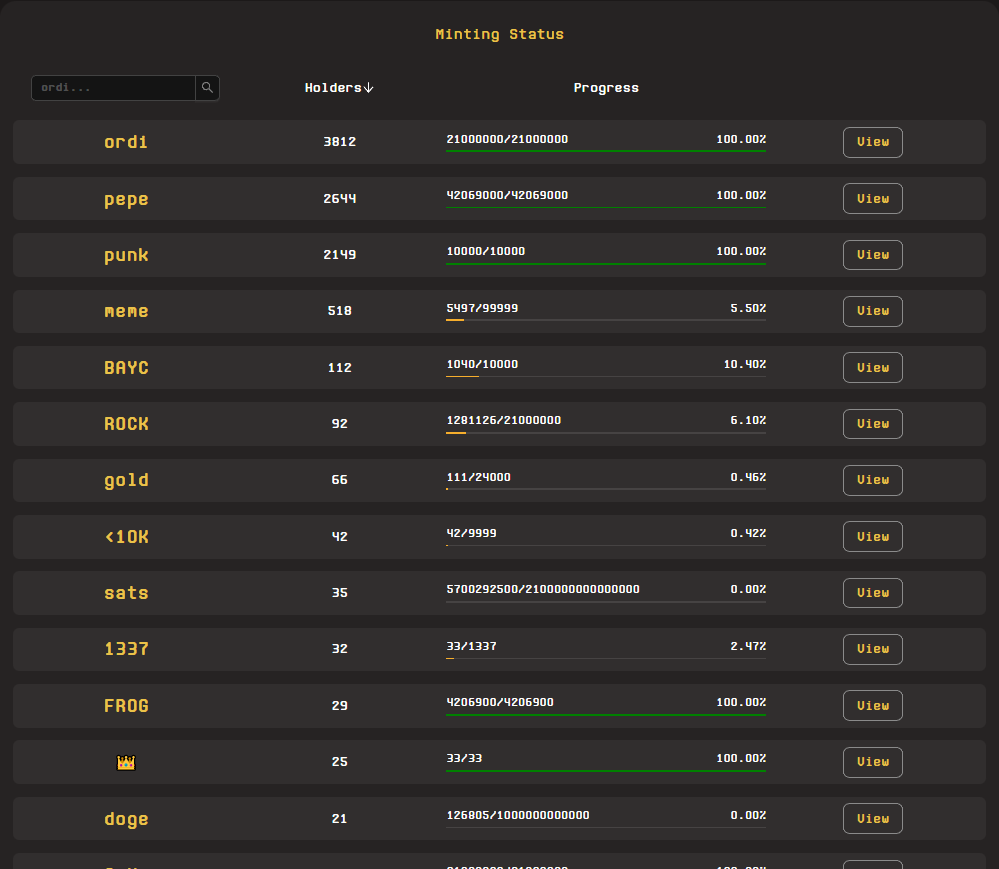The image size is (999, 869).
Task: Open View for <10K token
Action: (x=873, y=536)
